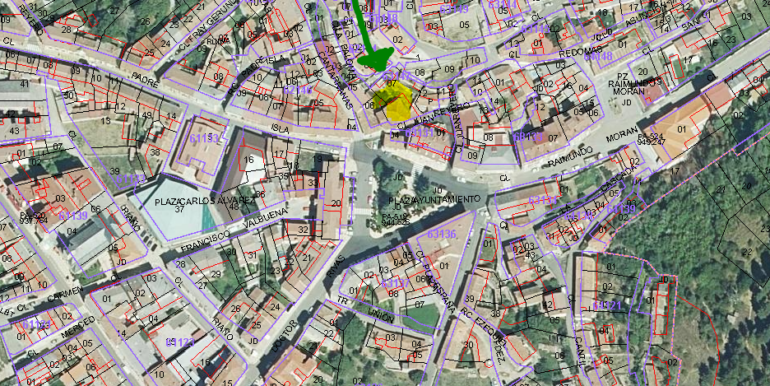Click the PLAZ/CARLOS ALVAREZ label
770x386 pixels.
pyautogui.click(x=205, y=201)
